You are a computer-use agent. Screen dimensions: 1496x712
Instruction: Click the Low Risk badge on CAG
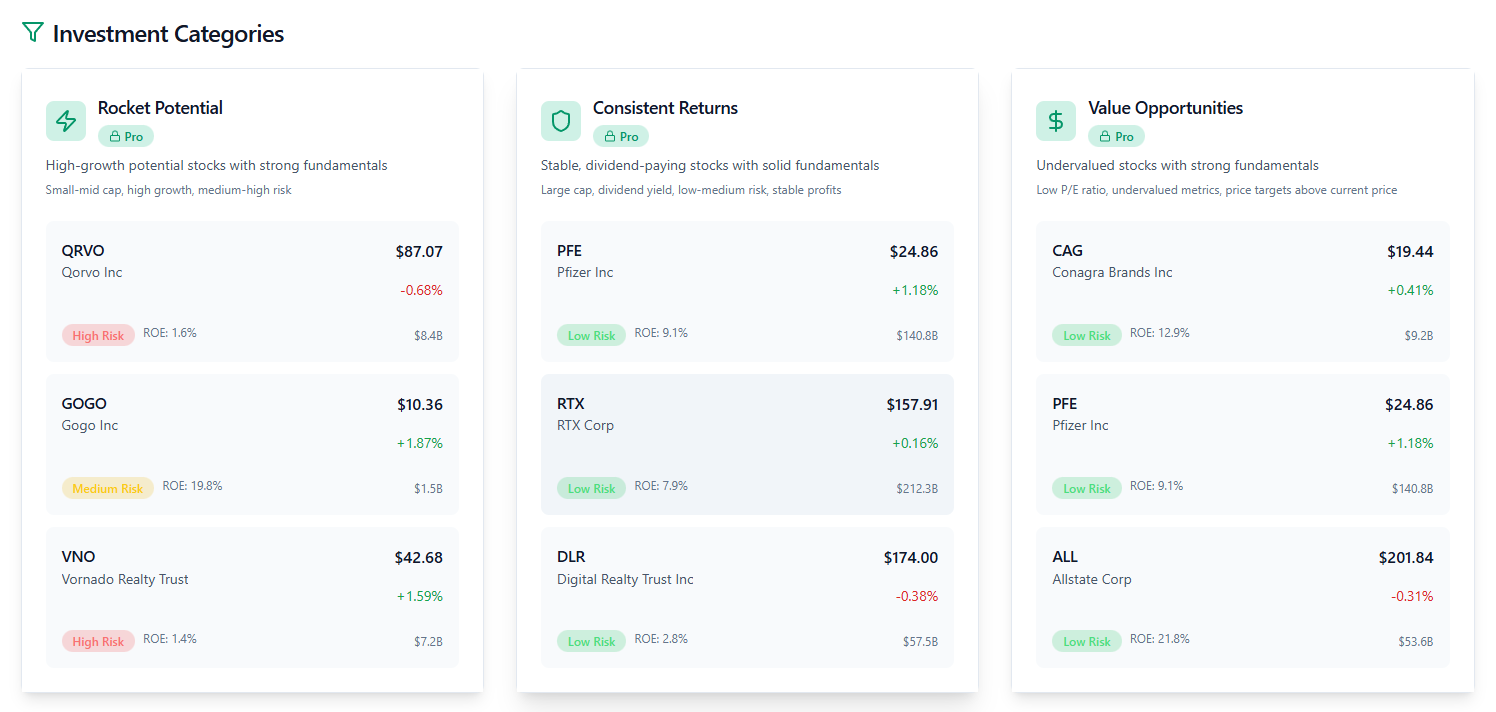(x=1086, y=335)
